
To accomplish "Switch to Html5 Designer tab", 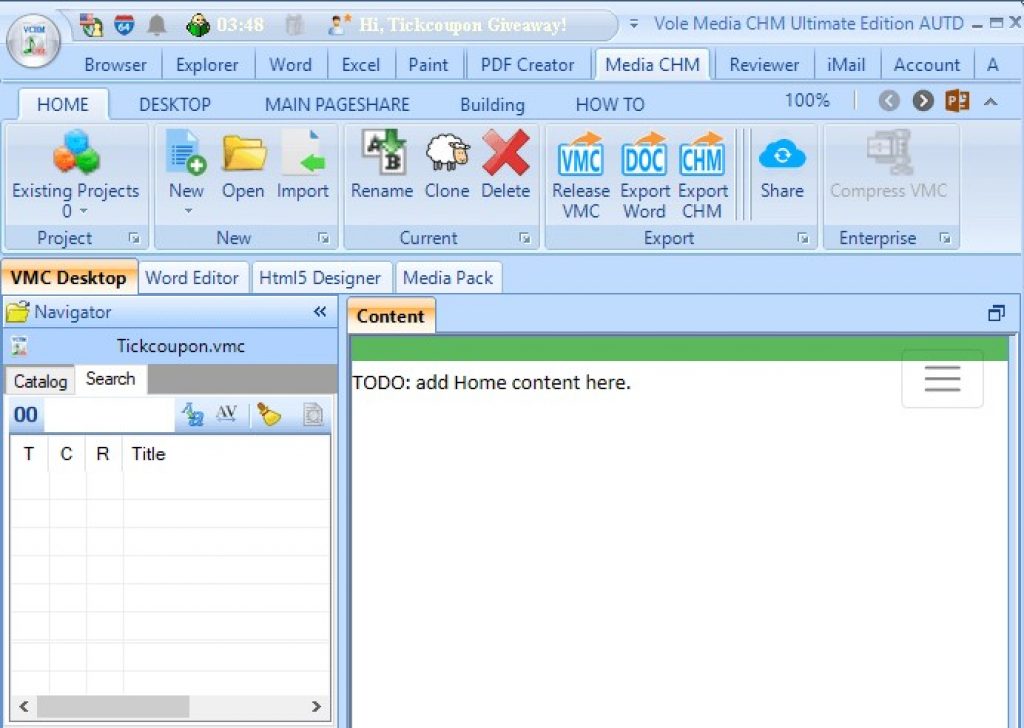I will point(320,277).
